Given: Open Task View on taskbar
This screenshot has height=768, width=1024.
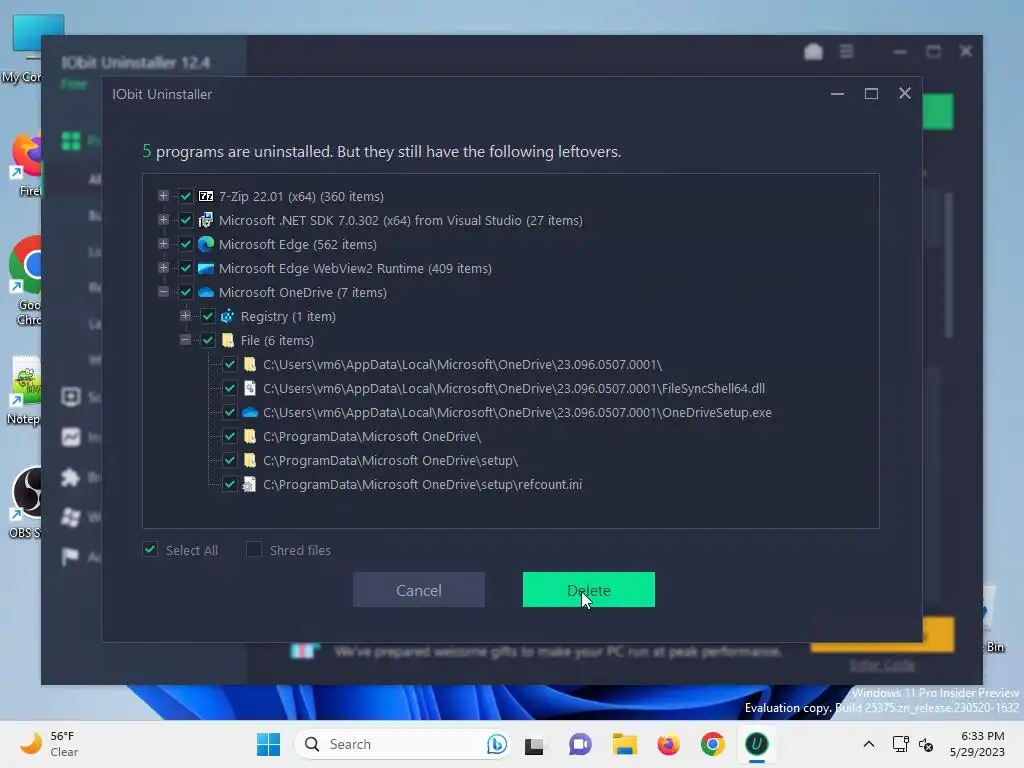Looking at the screenshot, I should [534, 744].
